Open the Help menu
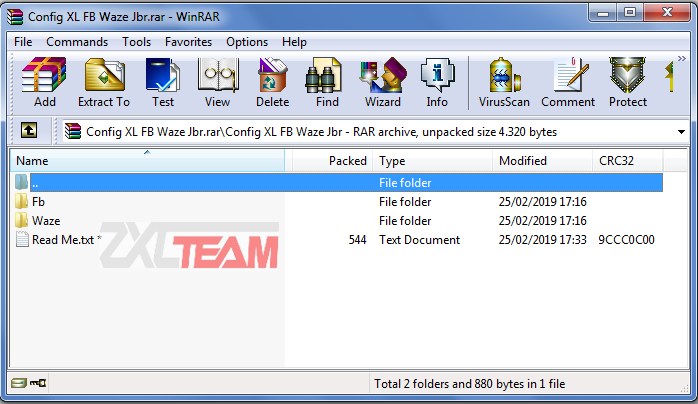 point(294,42)
